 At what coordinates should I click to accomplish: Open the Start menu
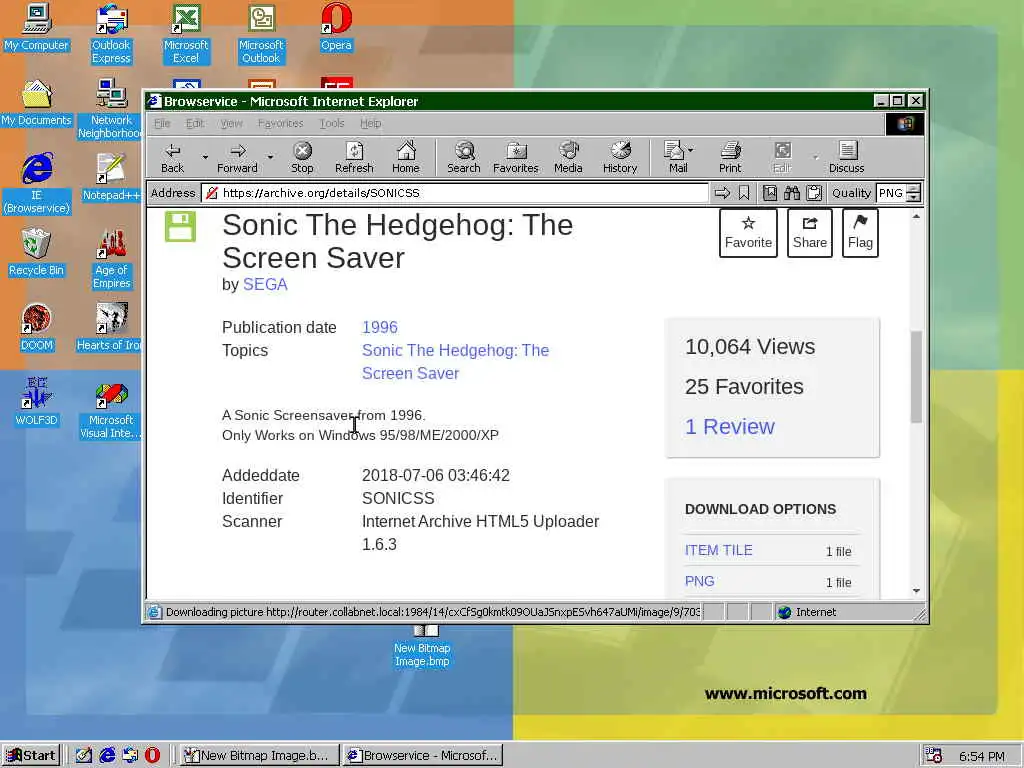[31, 756]
